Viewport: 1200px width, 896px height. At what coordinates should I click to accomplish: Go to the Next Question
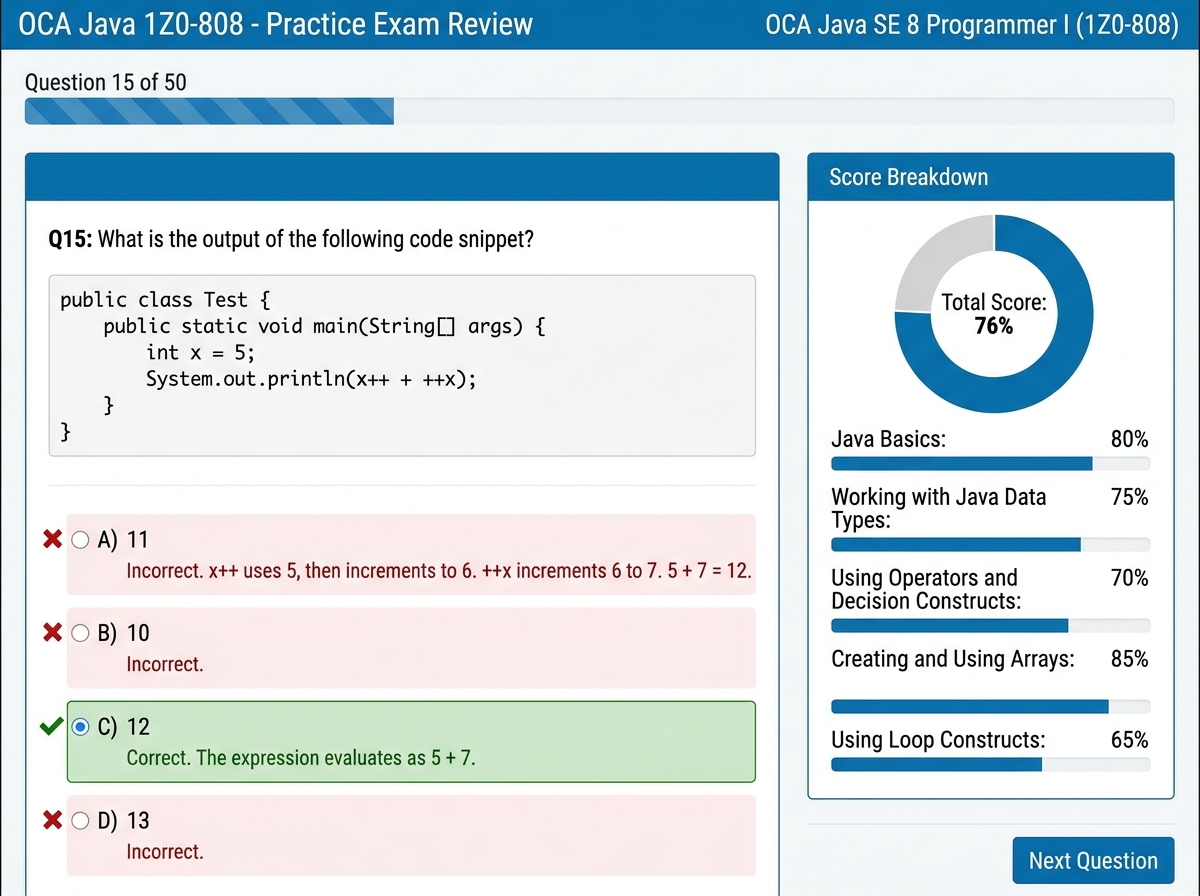click(1093, 861)
